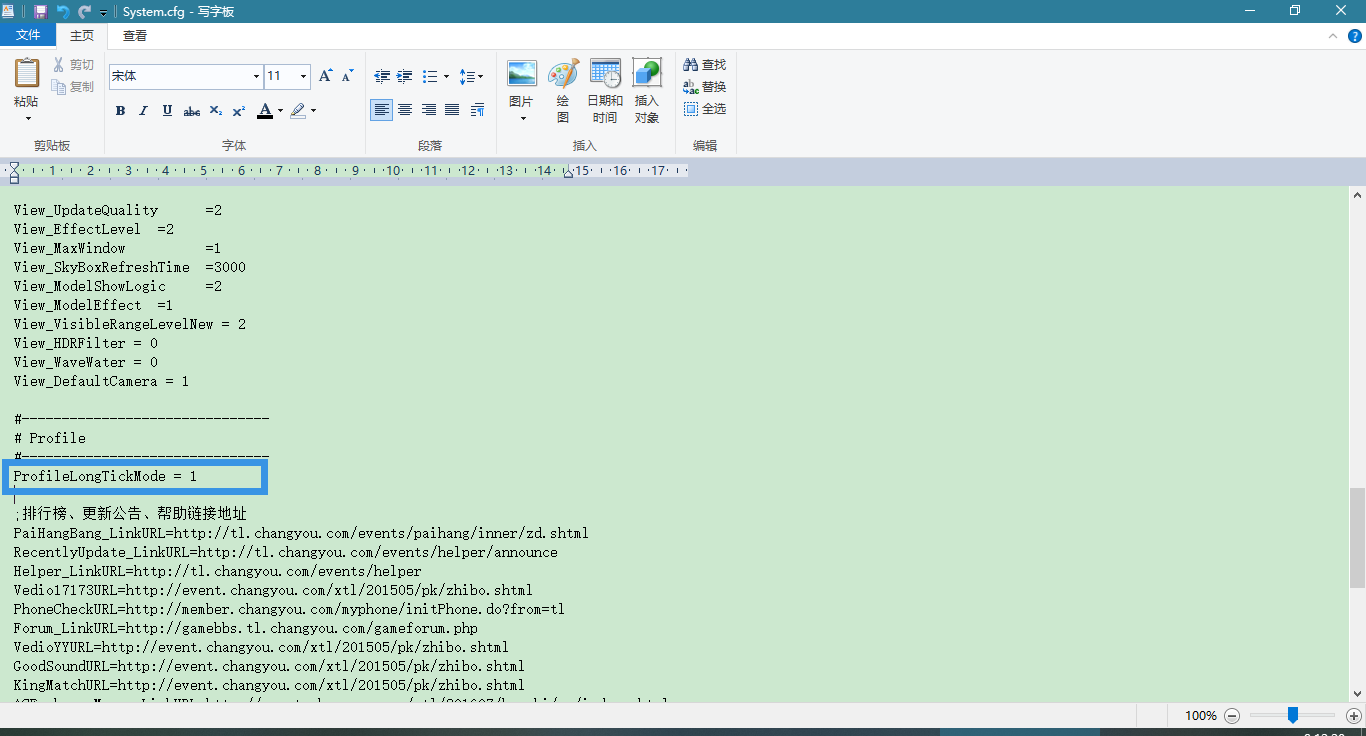
Task: Save the document using the floppy disk icon
Action: click(x=40, y=11)
